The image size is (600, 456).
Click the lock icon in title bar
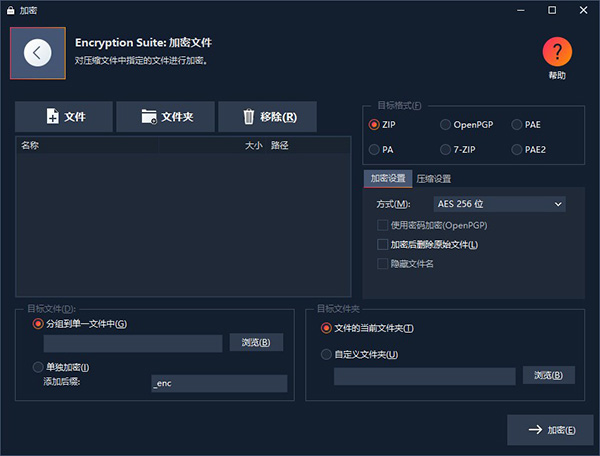point(11,10)
